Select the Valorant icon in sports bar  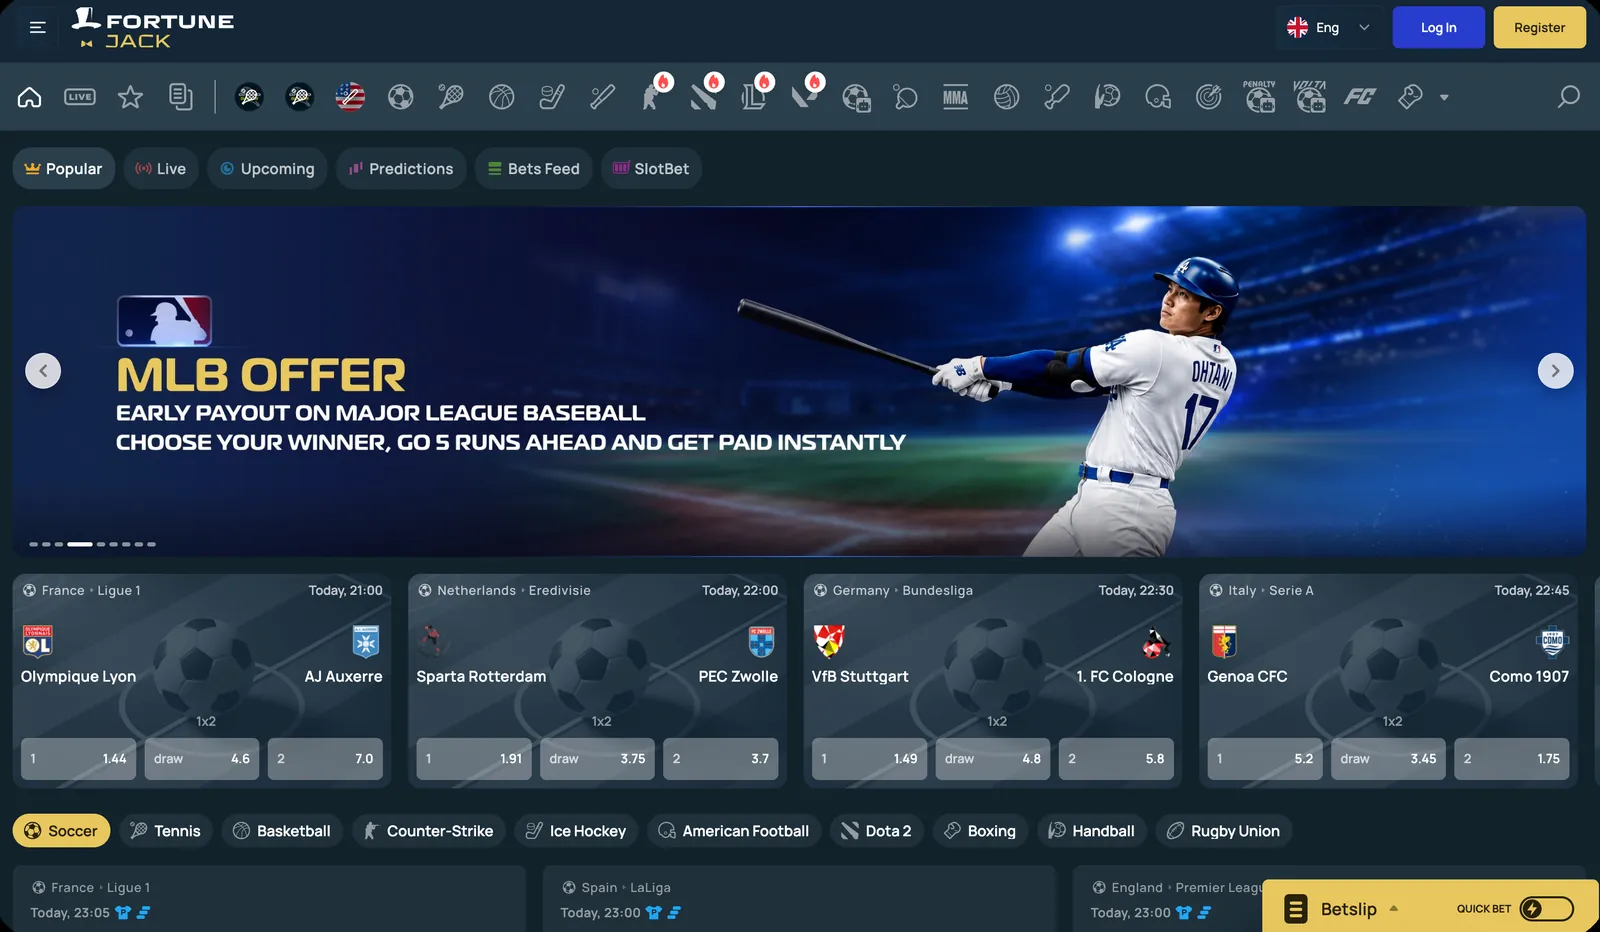tap(804, 97)
